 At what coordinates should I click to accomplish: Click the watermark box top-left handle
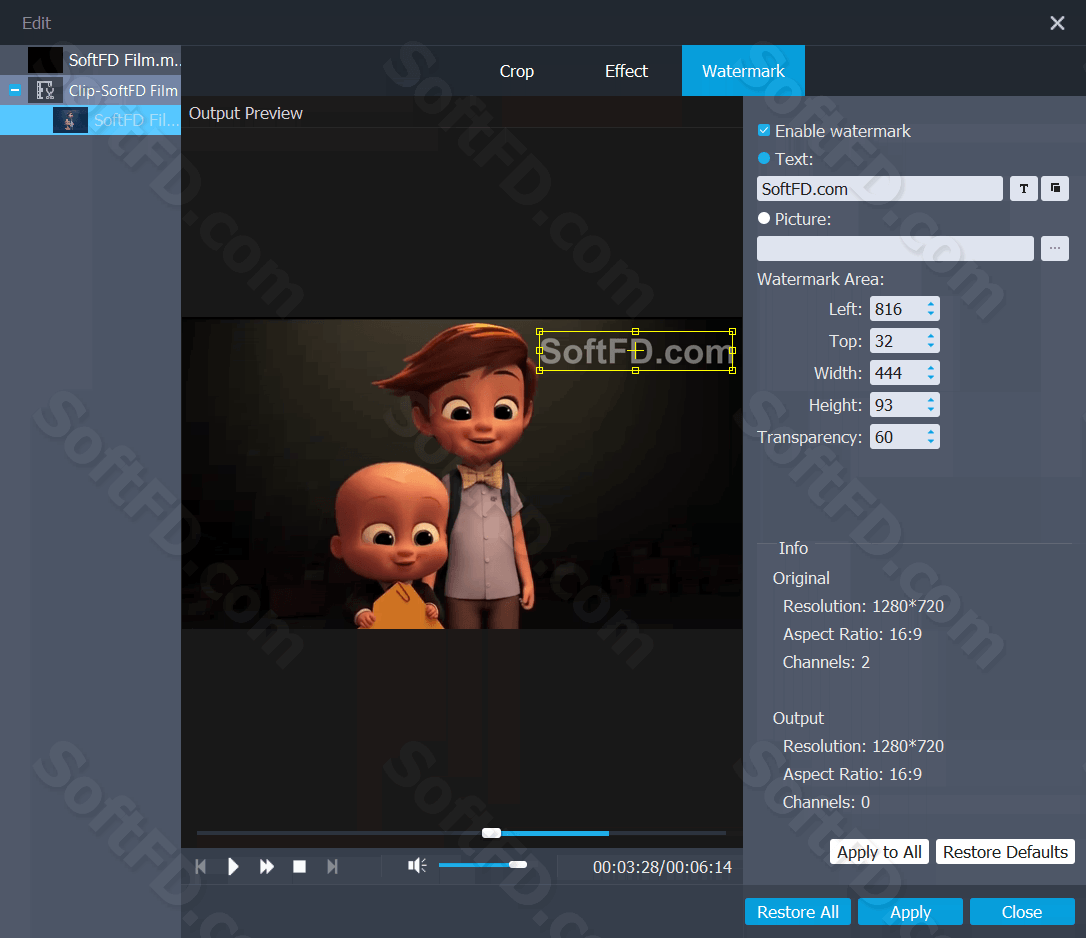(x=540, y=332)
